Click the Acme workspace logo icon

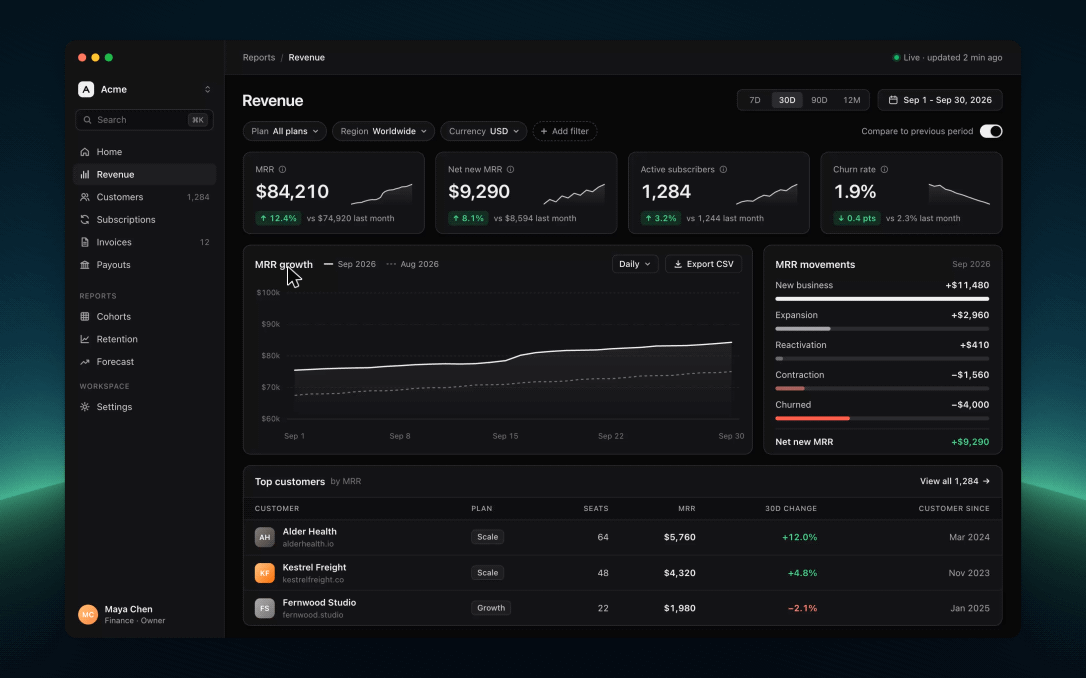coord(86,89)
